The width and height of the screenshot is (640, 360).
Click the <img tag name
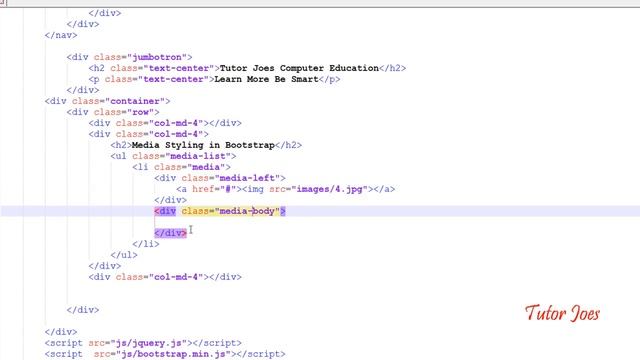(253, 189)
